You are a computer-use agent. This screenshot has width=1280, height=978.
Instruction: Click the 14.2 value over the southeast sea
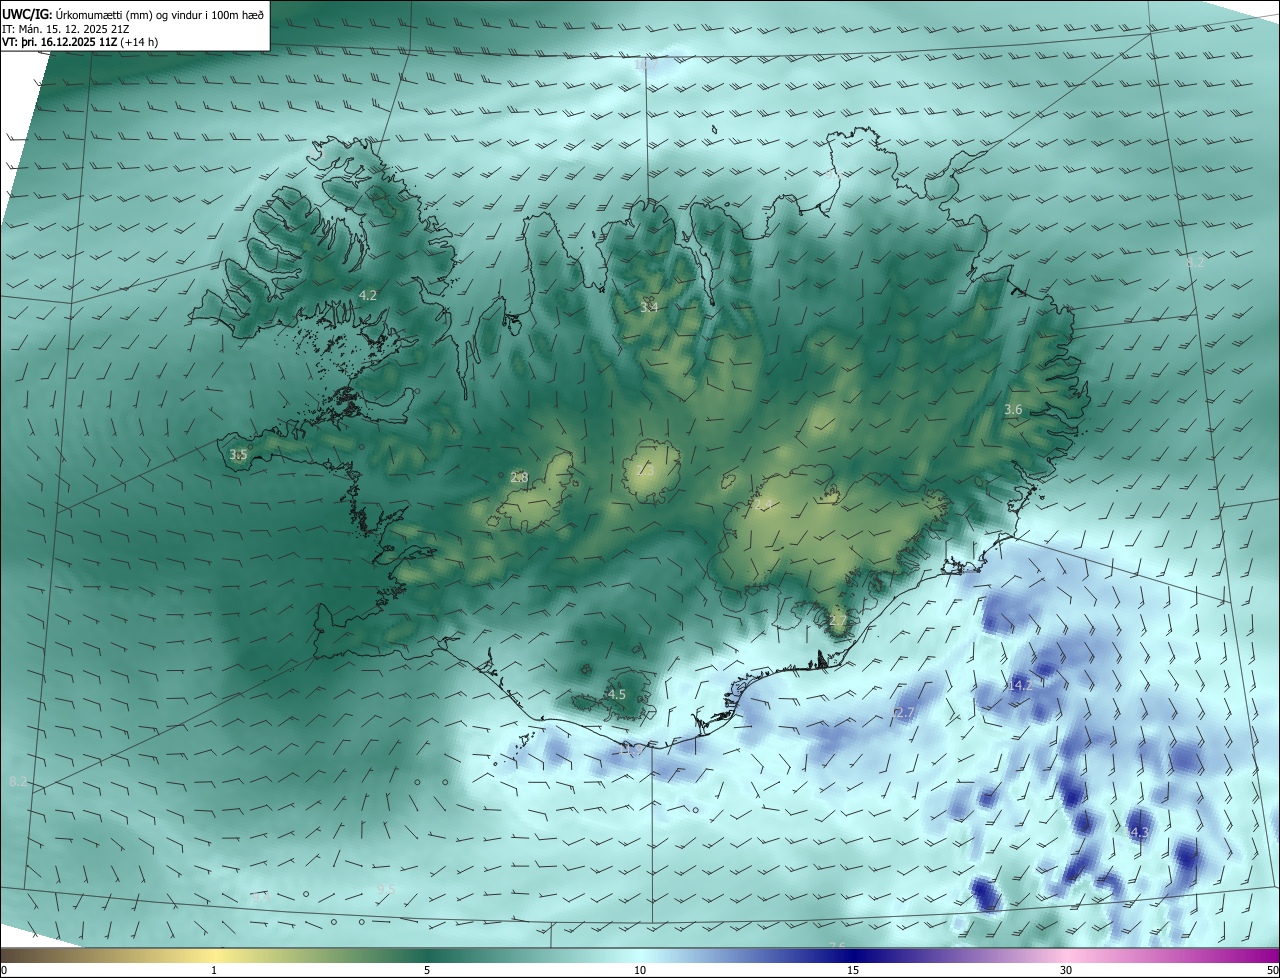[x=1020, y=685]
